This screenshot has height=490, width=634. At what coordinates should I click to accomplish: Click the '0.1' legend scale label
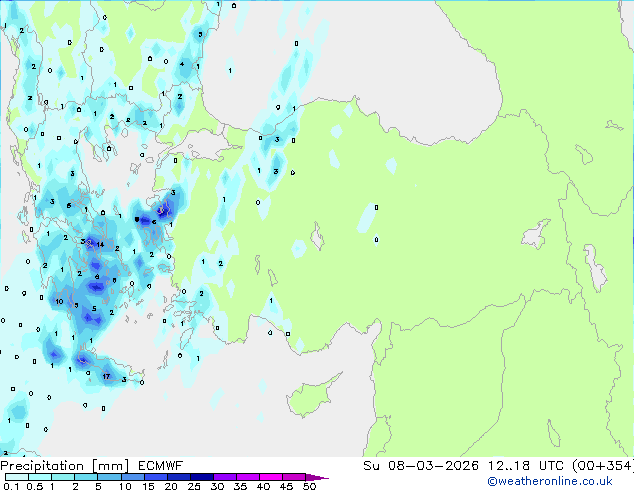(x=11, y=486)
